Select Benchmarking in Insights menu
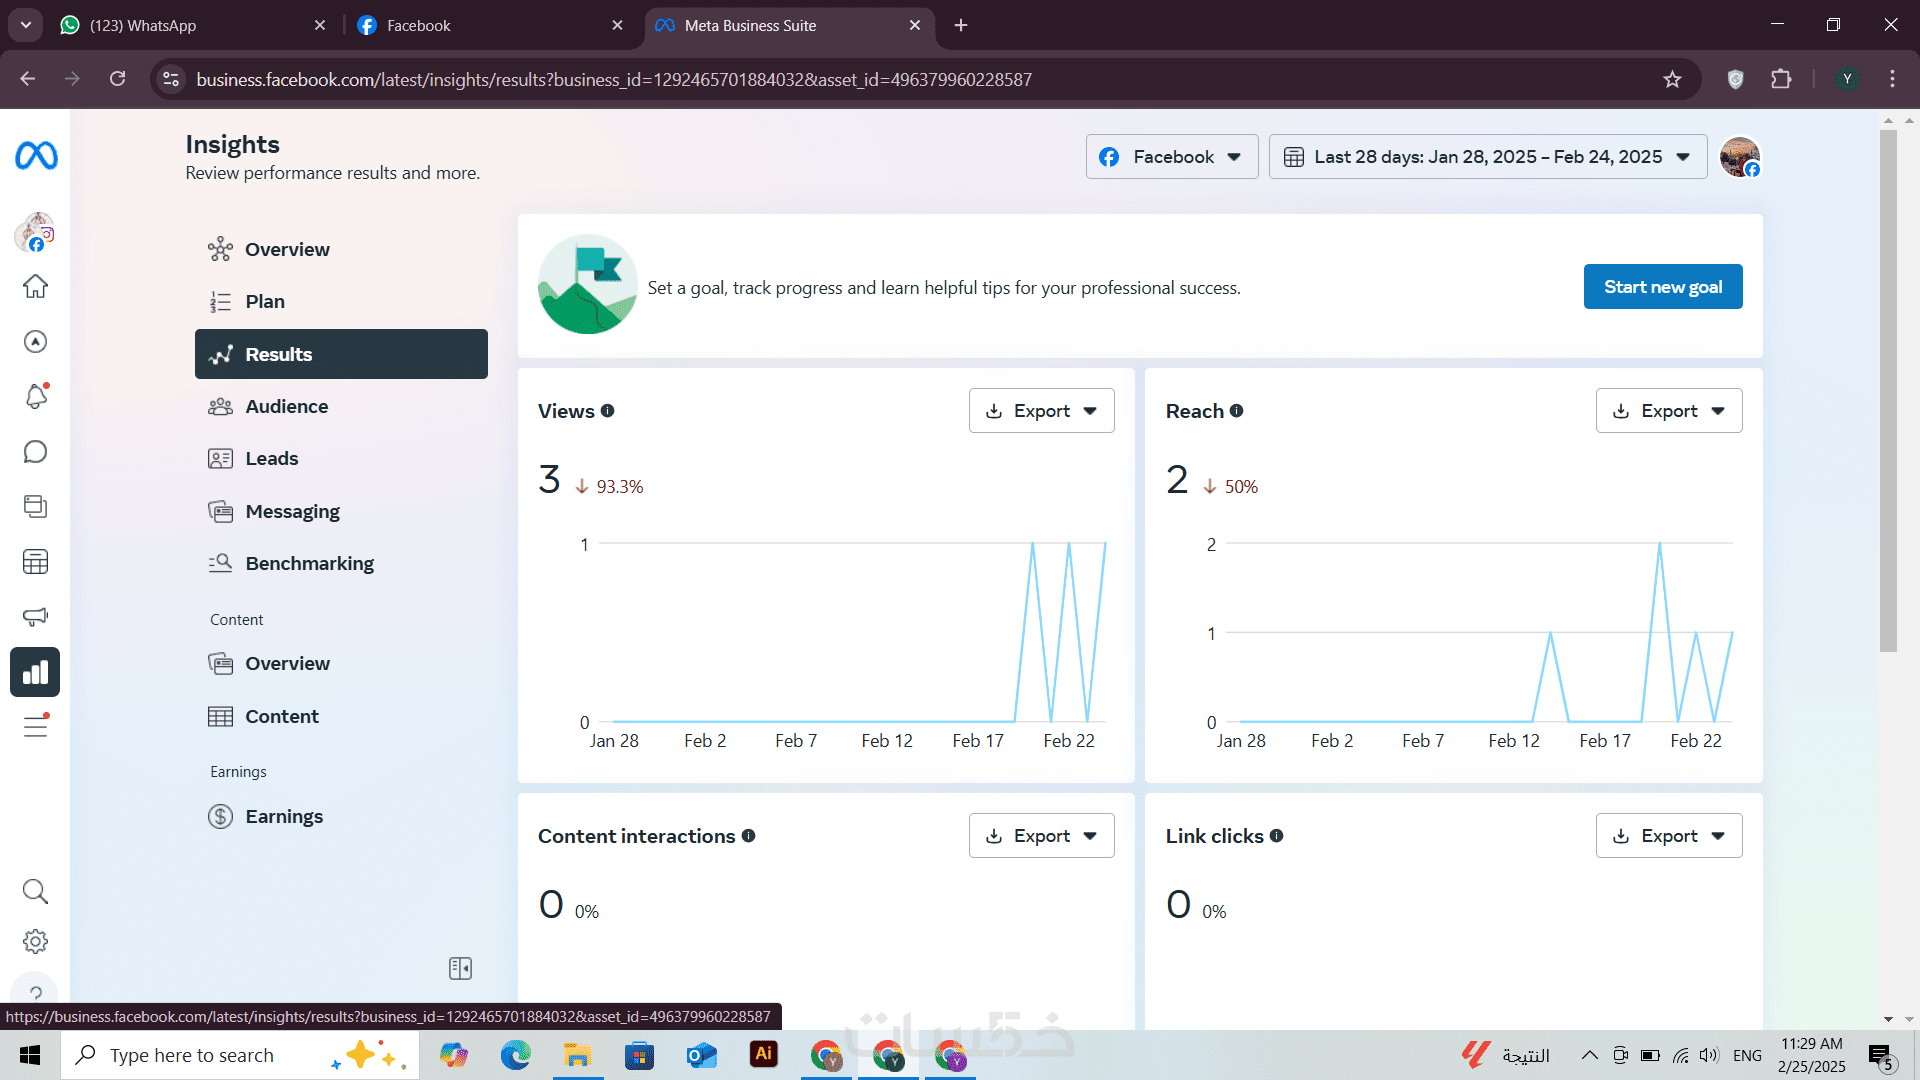Image resolution: width=1920 pixels, height=1080 pixels. click(309, 563)
